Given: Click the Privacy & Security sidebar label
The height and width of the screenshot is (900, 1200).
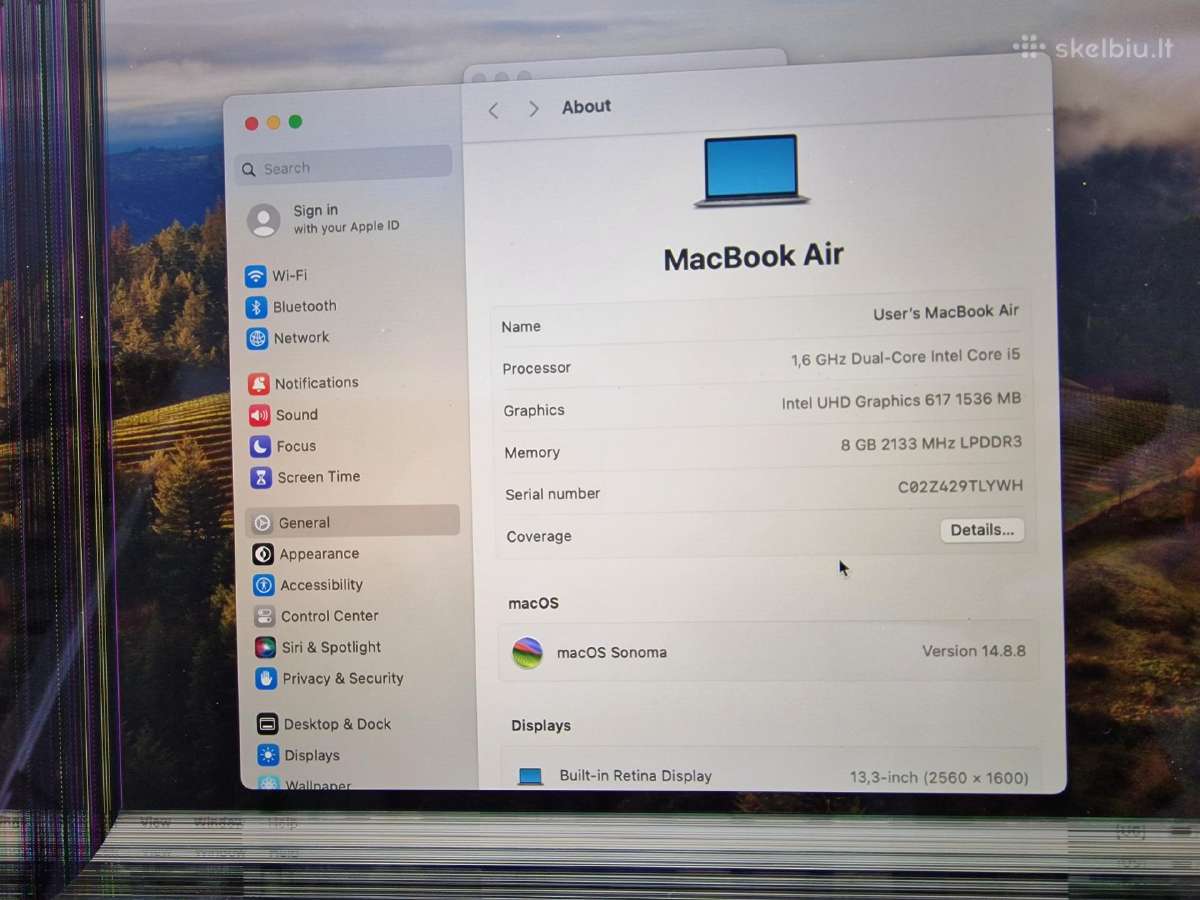Looking at the screenshot, I should (x=343, y=679).
